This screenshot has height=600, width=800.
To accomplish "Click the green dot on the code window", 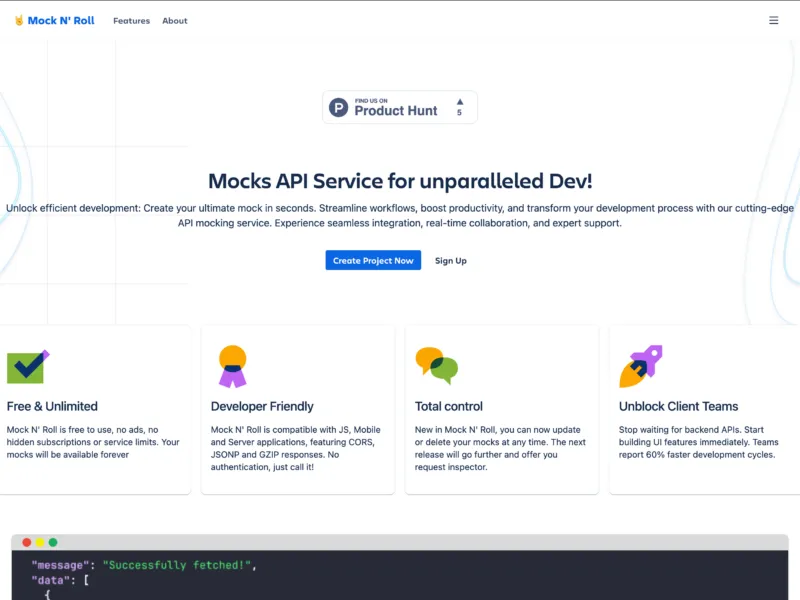I will tap(53, 542).
